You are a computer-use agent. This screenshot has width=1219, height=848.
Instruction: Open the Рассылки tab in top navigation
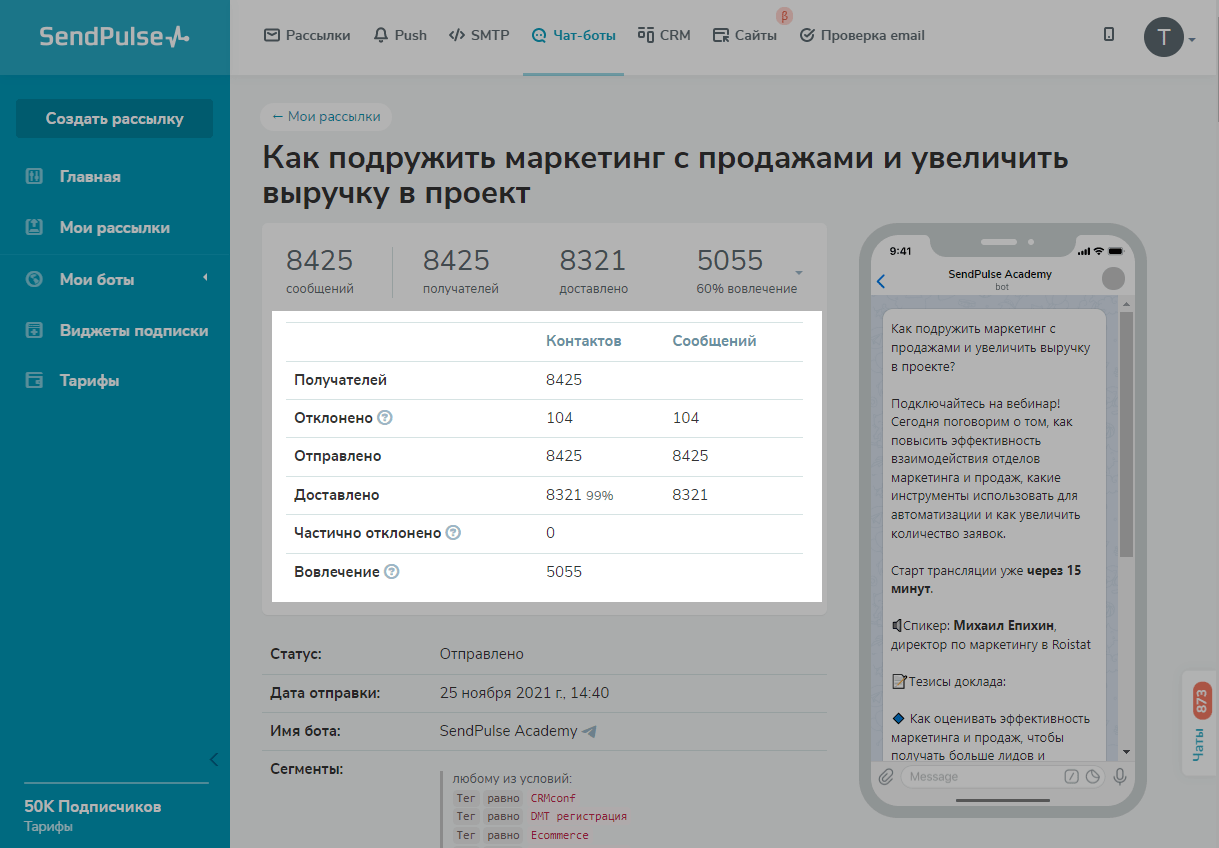tap(307, 35)
